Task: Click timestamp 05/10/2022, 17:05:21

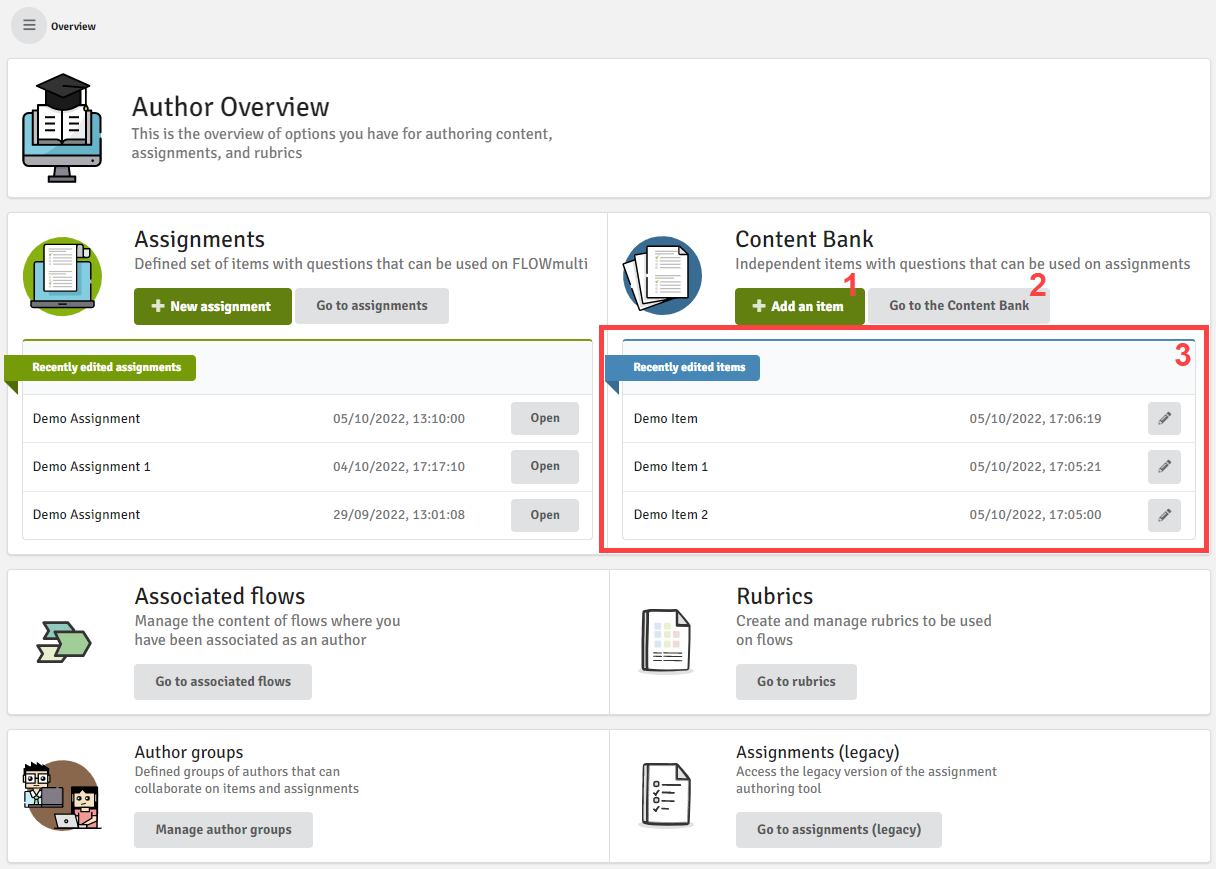Action: pos(1035,467)
